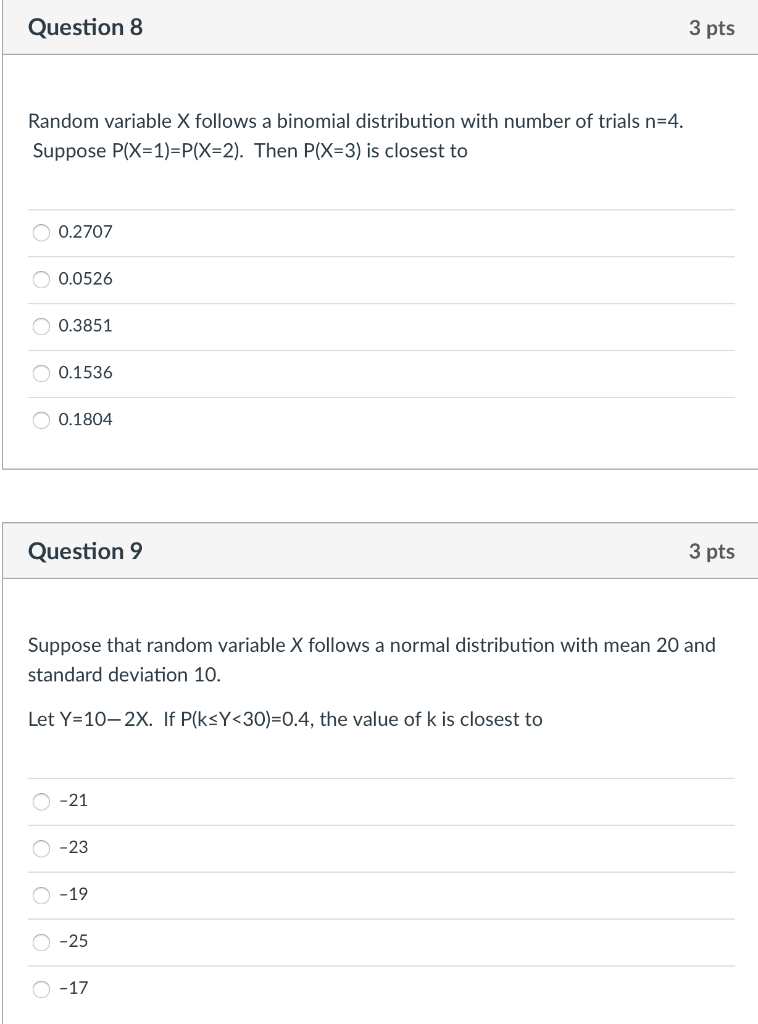This screenshot has width=758, height=1024.
Task: Click the binomial distribution question text
Action: (x=356, y=136)
